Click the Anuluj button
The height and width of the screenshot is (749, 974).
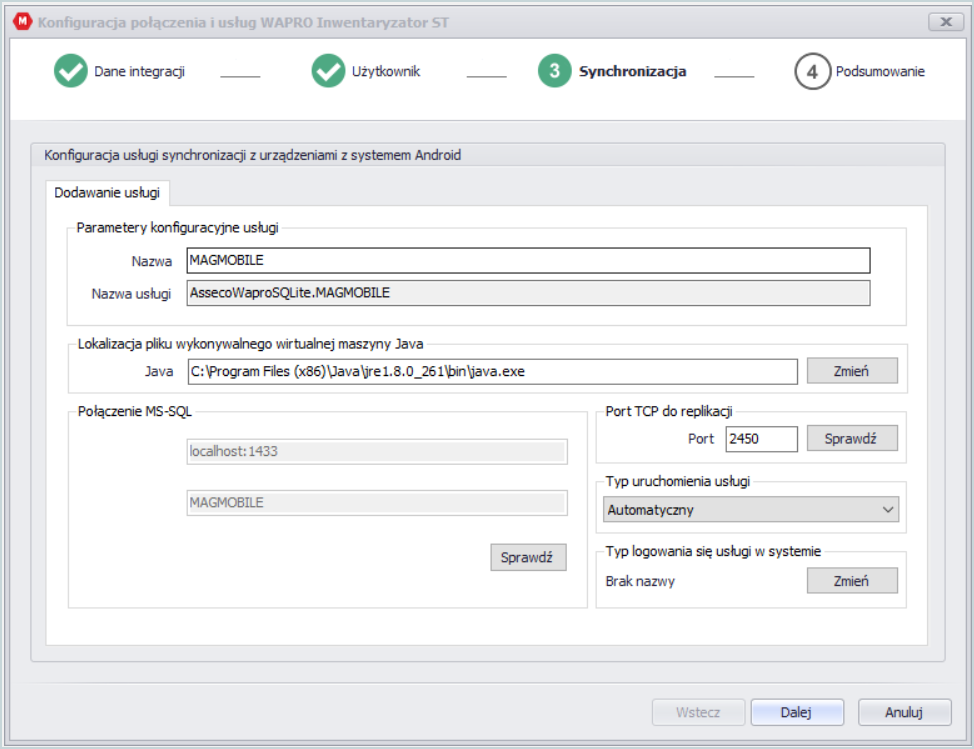[904, 712]
